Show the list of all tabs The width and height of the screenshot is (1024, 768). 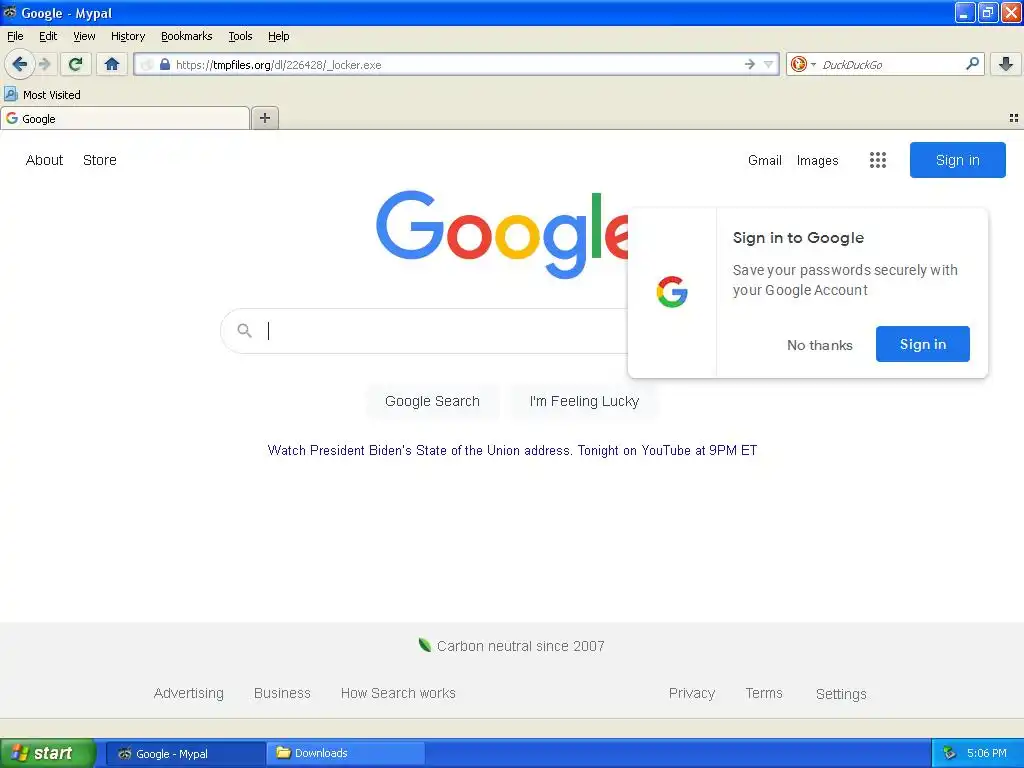pos(1014,118)
